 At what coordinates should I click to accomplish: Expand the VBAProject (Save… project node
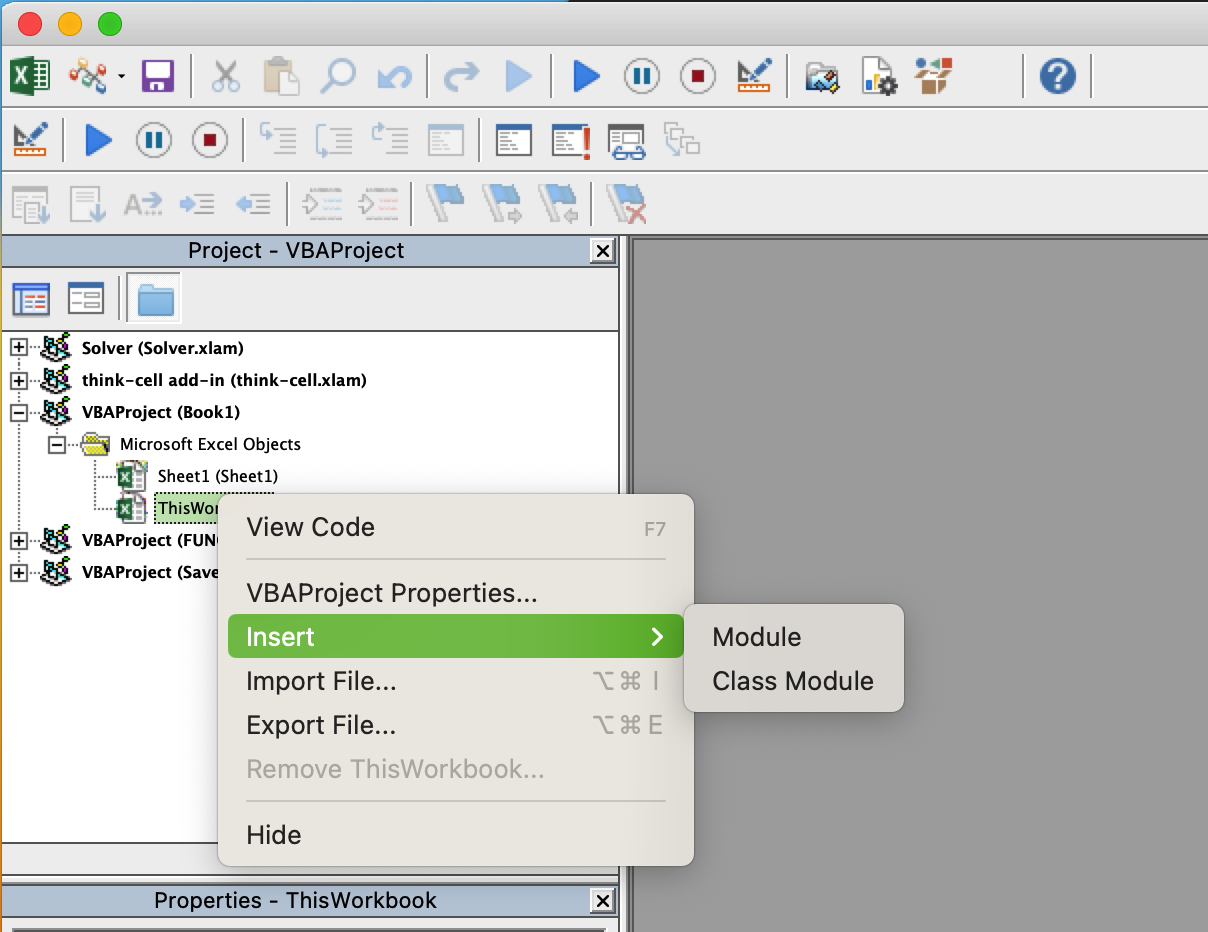click(18, 572)
